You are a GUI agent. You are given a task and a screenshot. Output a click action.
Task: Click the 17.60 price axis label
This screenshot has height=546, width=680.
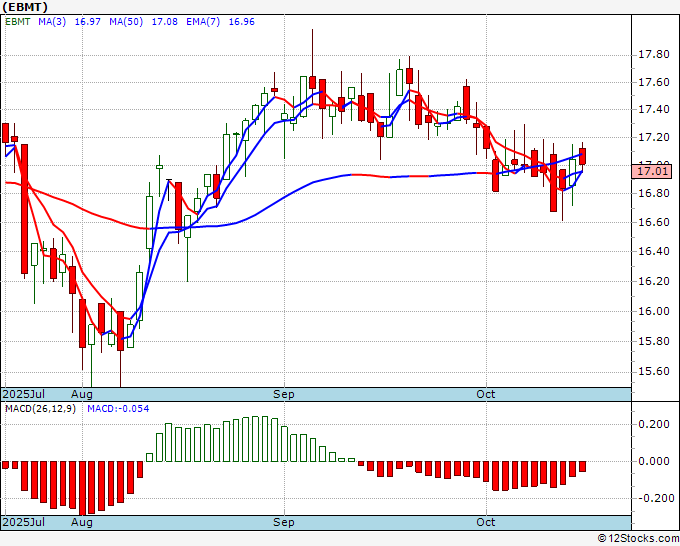654,82
